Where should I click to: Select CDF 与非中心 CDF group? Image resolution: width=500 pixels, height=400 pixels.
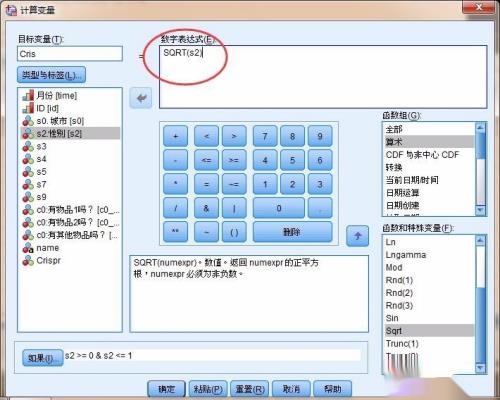point(429,155)
